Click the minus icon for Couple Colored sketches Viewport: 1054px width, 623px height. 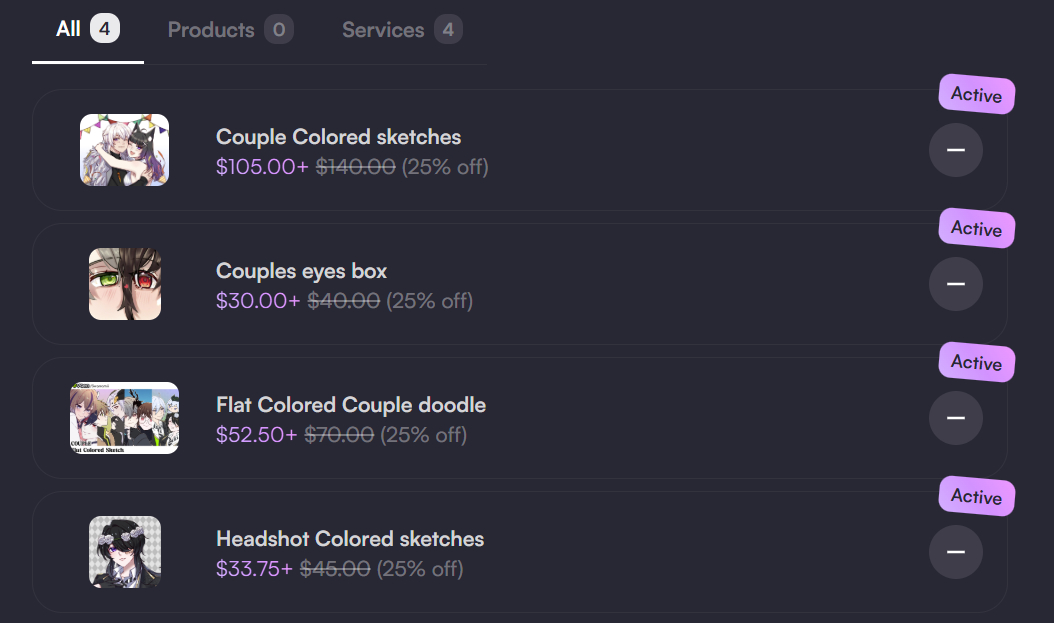[955, 150]
